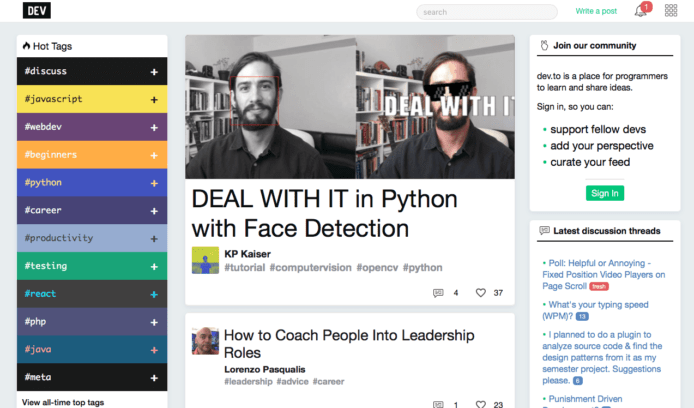Click in the search field
The width and height of the screenshot is (694, 408).
point(487,12)
